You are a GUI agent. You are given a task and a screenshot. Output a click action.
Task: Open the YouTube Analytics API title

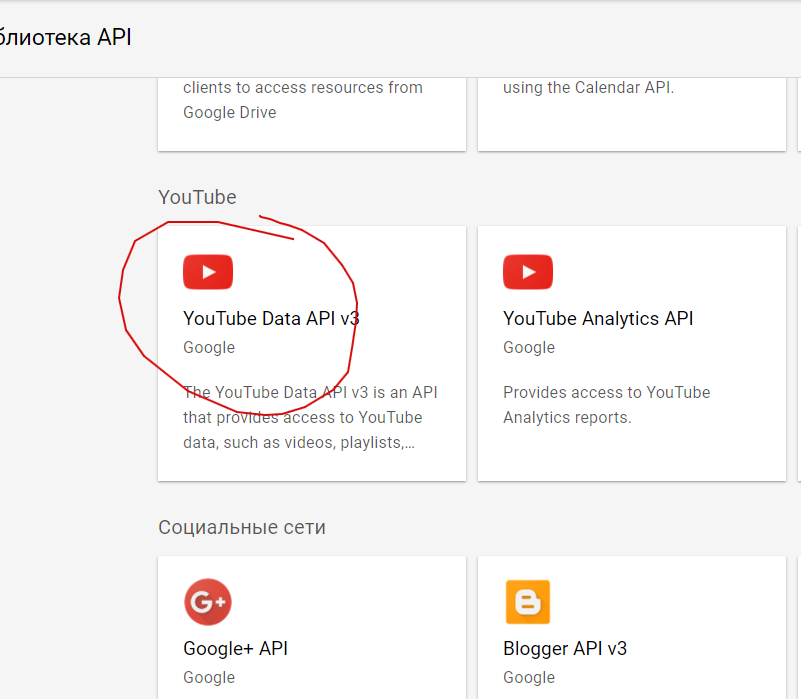pos(598,319)
